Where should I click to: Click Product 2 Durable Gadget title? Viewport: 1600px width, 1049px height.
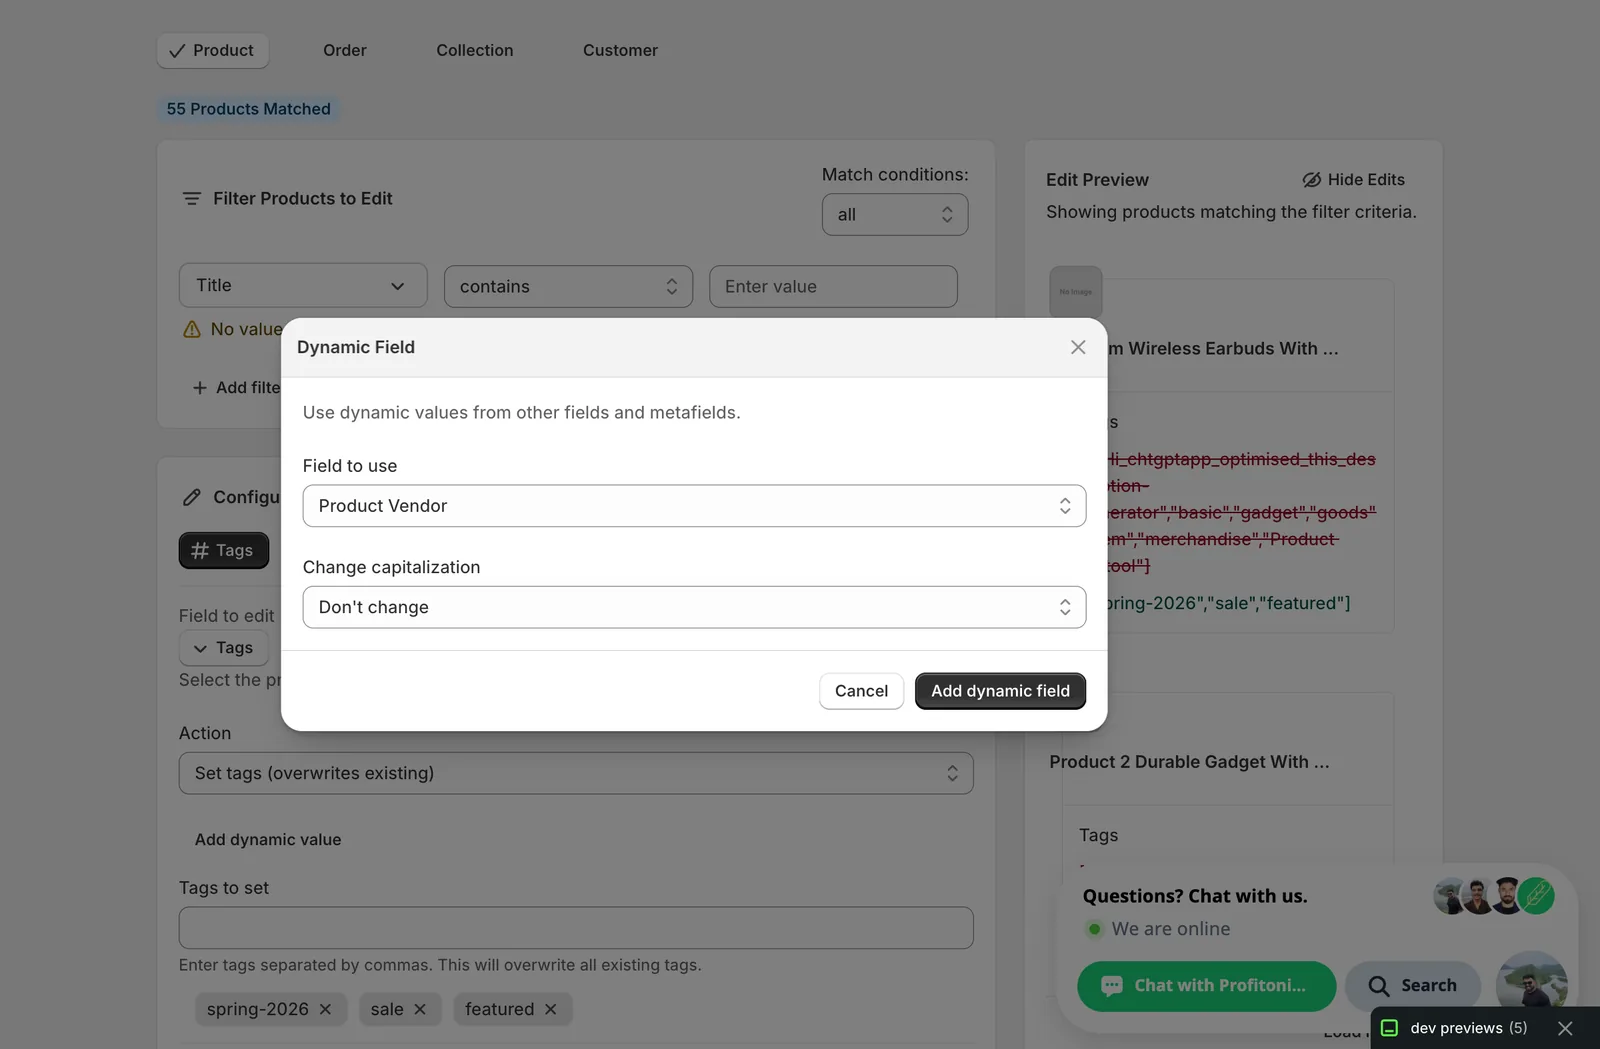click(1189, 762)
